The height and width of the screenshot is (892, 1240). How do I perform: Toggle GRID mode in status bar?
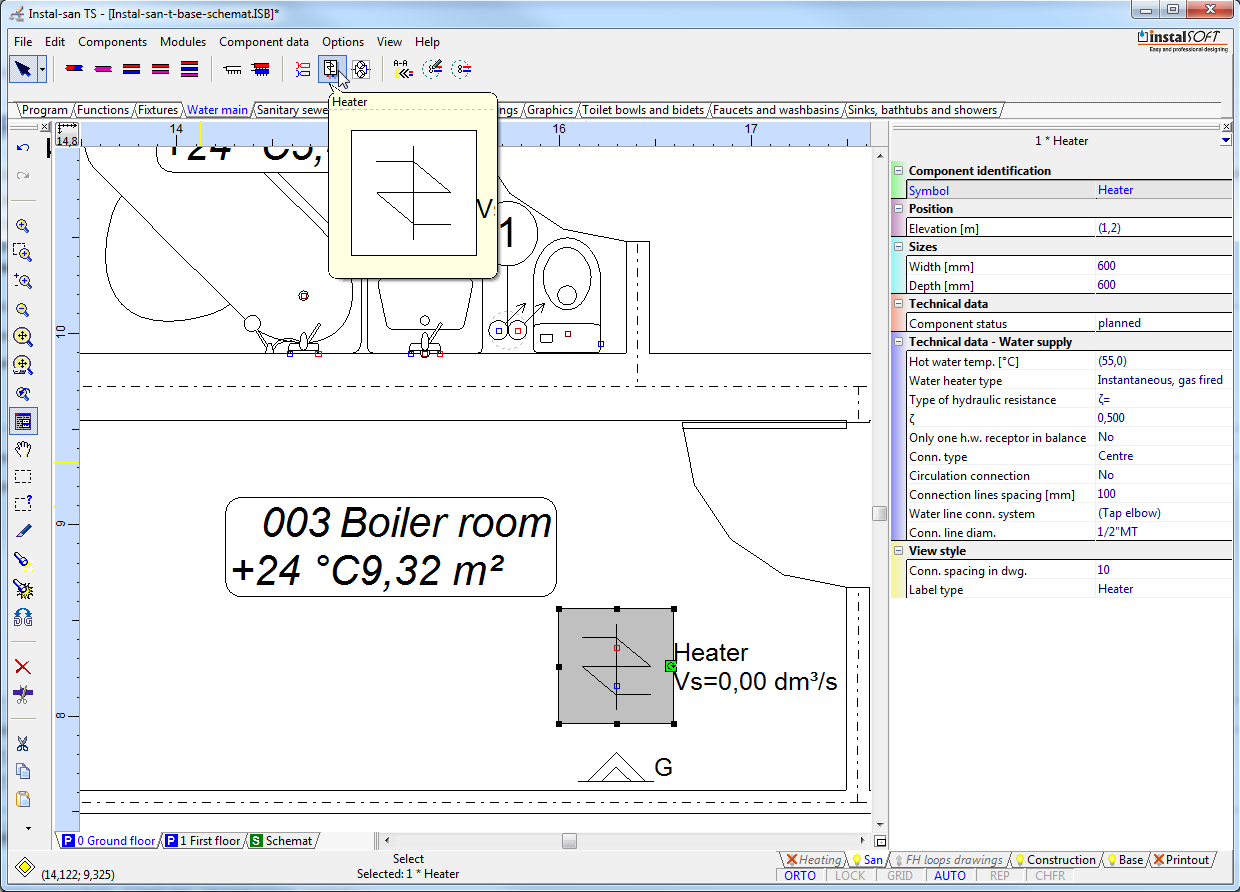pos(900,876)
